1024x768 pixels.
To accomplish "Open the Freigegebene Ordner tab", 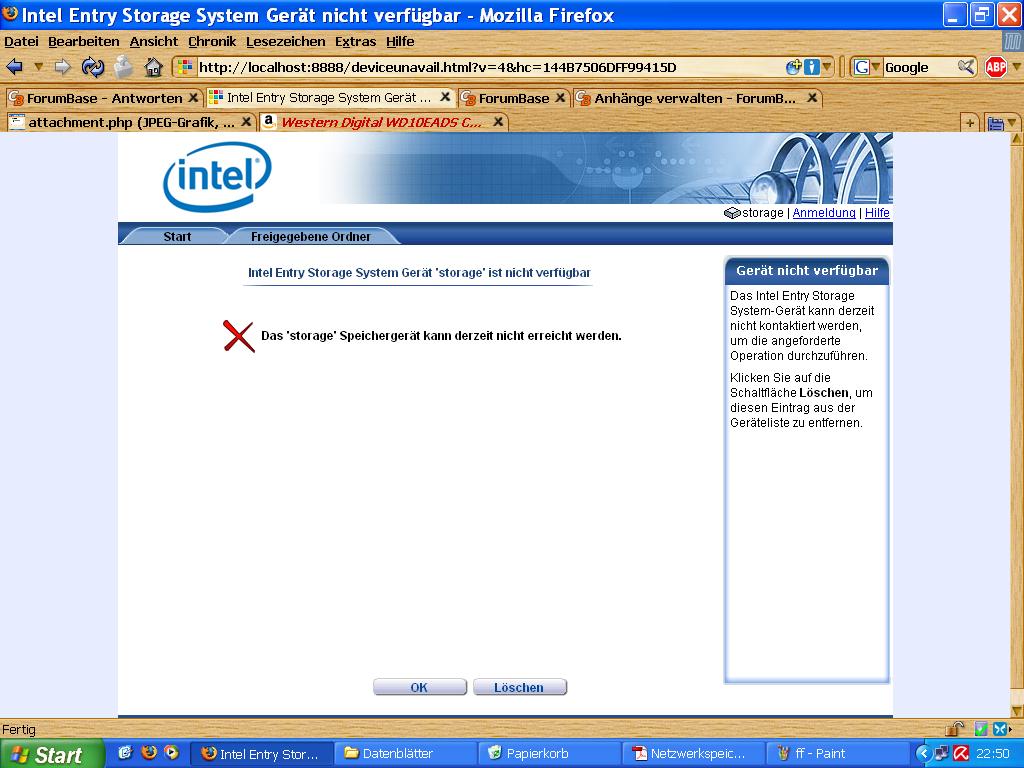I will click(x=311, y=236).
